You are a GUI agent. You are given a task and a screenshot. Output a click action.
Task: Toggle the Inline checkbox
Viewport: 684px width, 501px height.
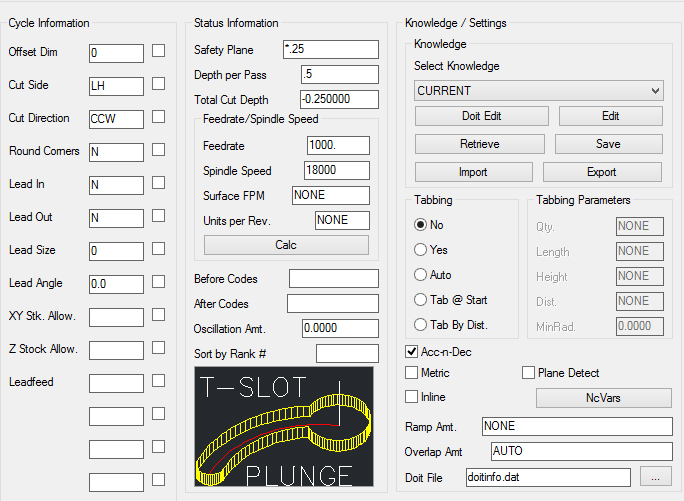(x=412, y=397)
